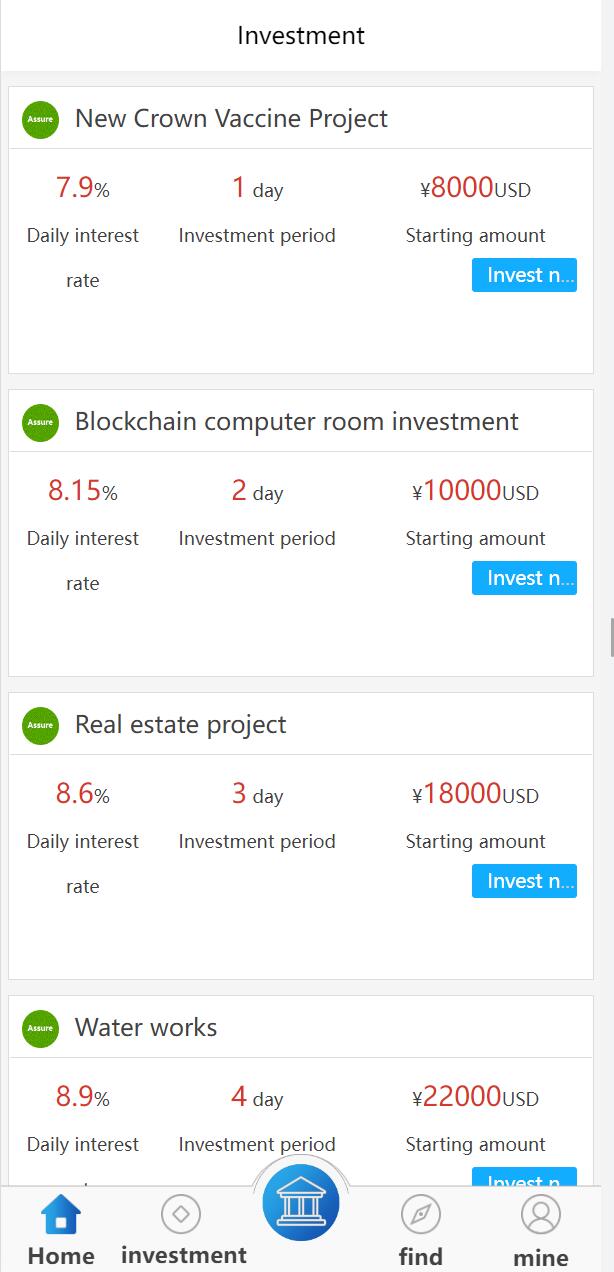Click the 8.15% daily interest rate
This screenshot has width=614, height=1272.
pyautogui.click(x=83, y=491)
